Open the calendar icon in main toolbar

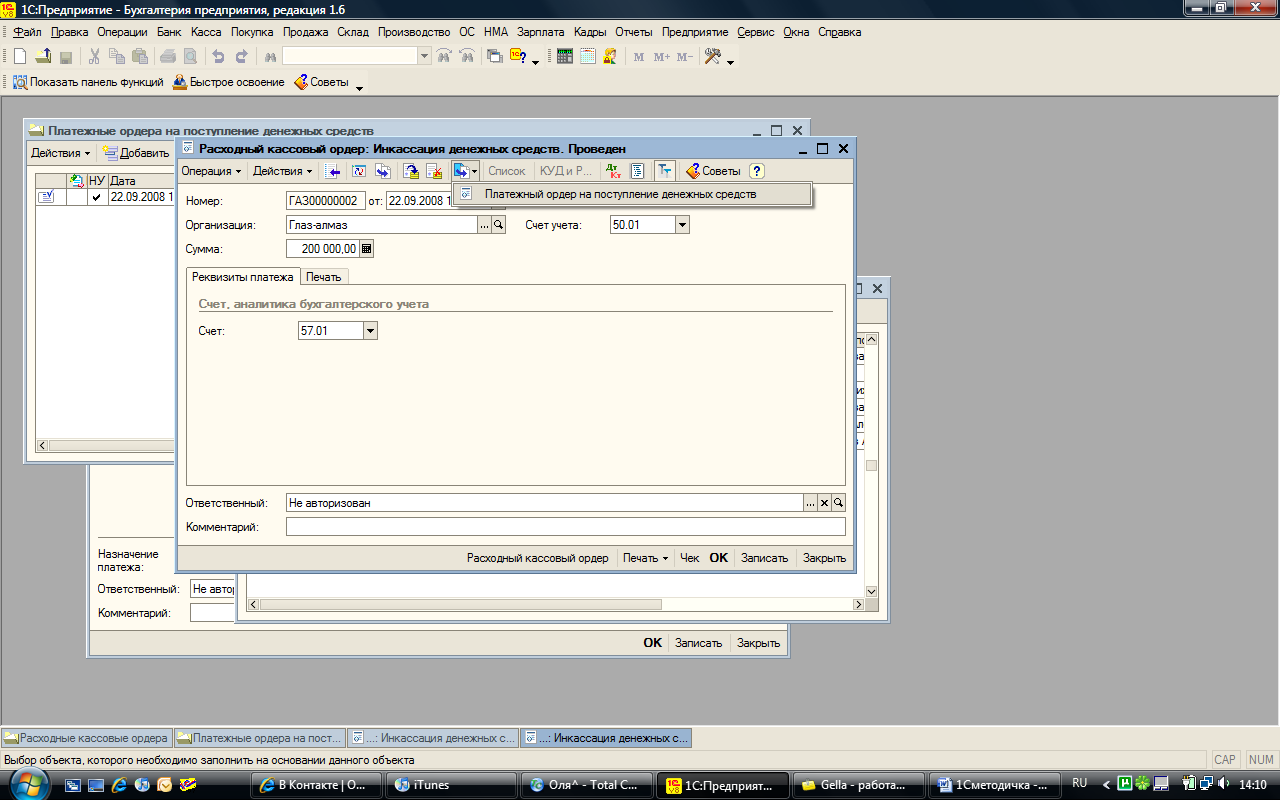588,57
